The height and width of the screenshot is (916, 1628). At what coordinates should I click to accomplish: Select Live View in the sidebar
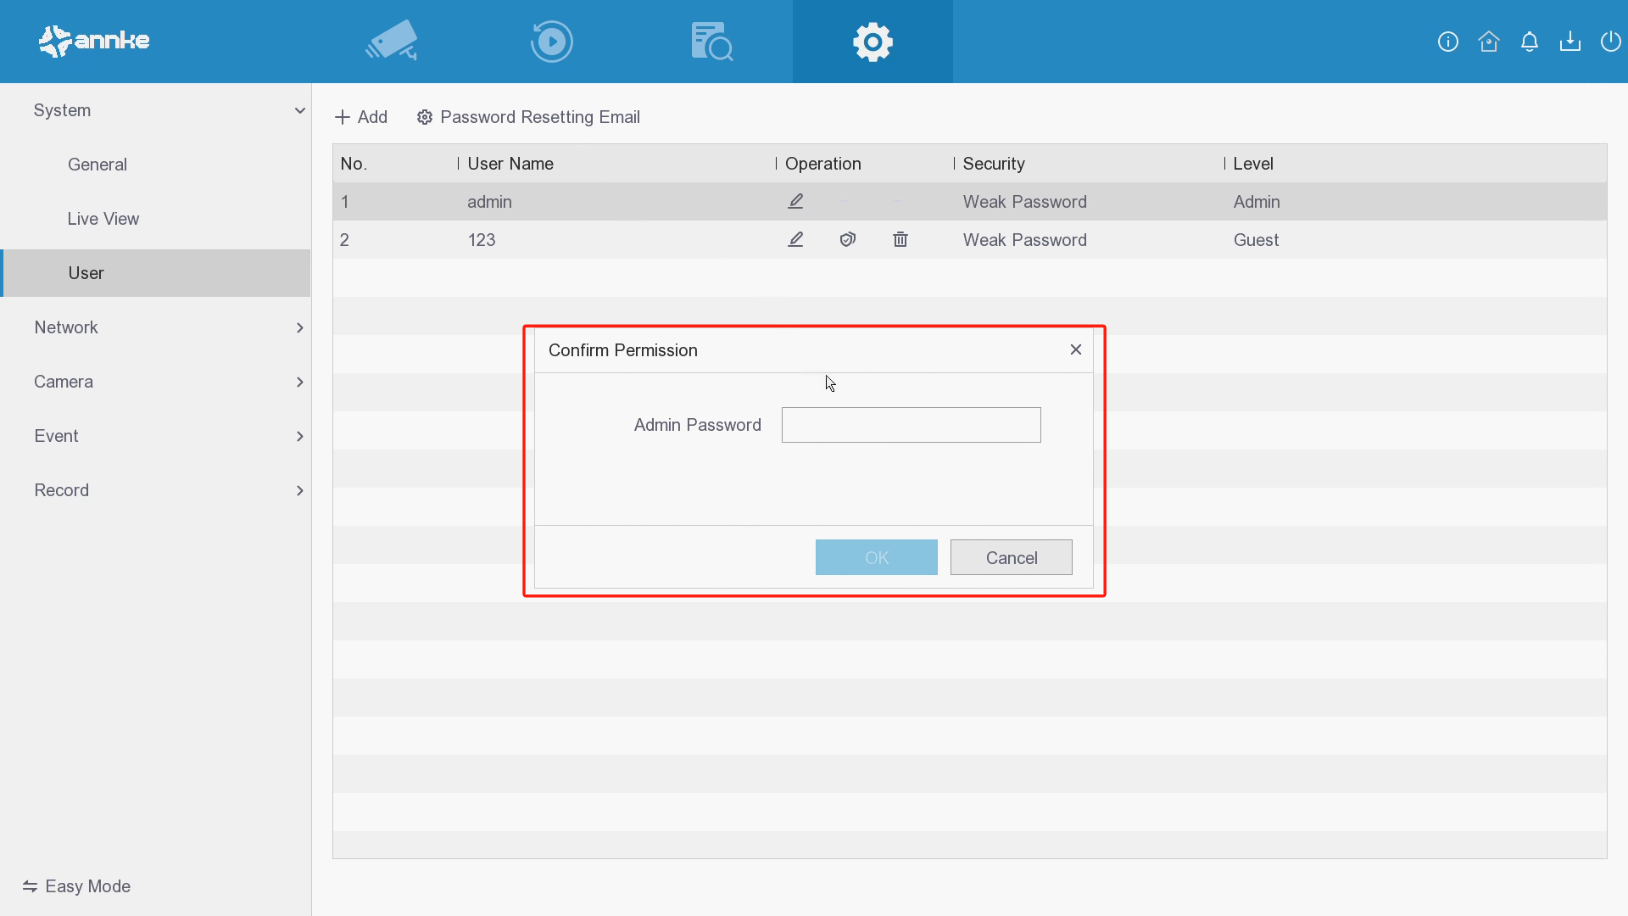103,218
